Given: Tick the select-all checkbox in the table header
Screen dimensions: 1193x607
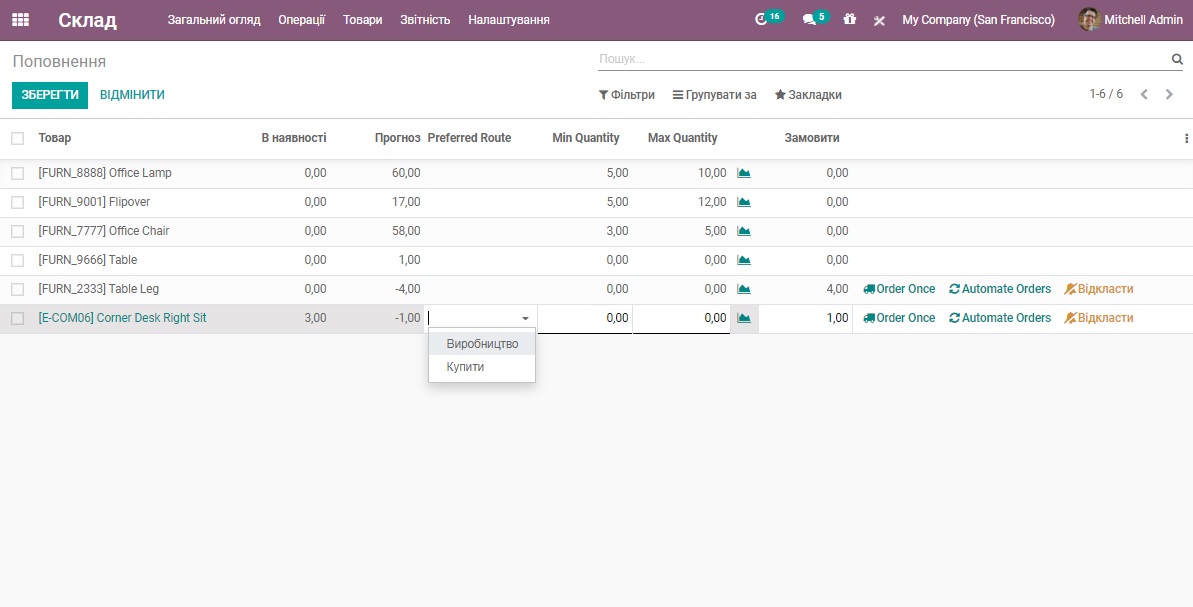Looking at the screenshot, I should pyautogui.click(x=18, y=138).
